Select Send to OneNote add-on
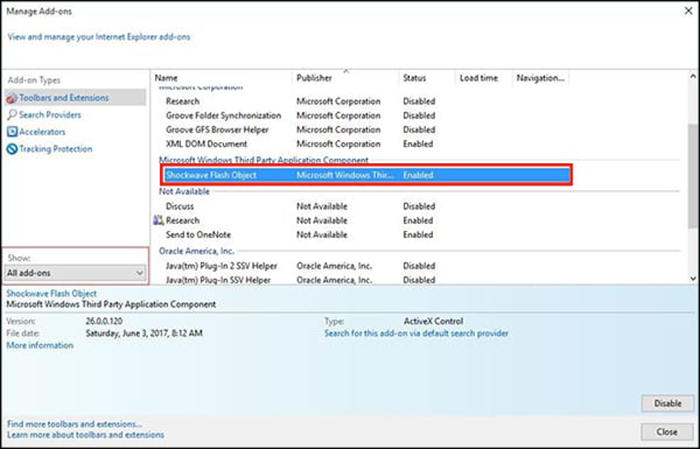 198,235
